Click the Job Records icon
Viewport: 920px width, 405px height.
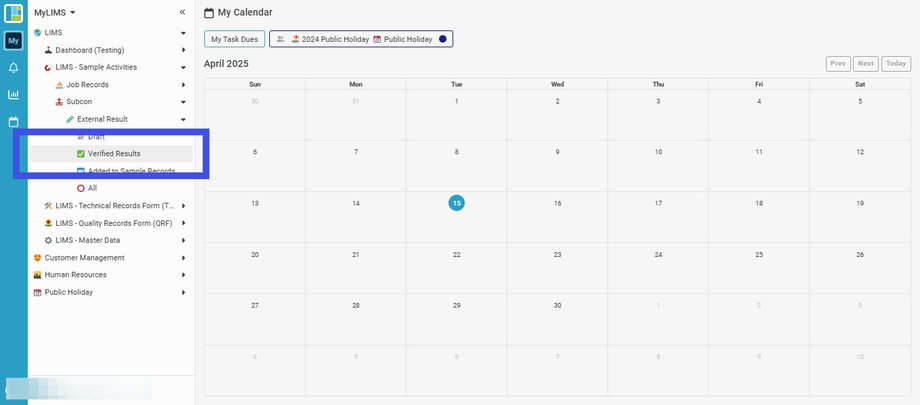click(x=59, y=85)
